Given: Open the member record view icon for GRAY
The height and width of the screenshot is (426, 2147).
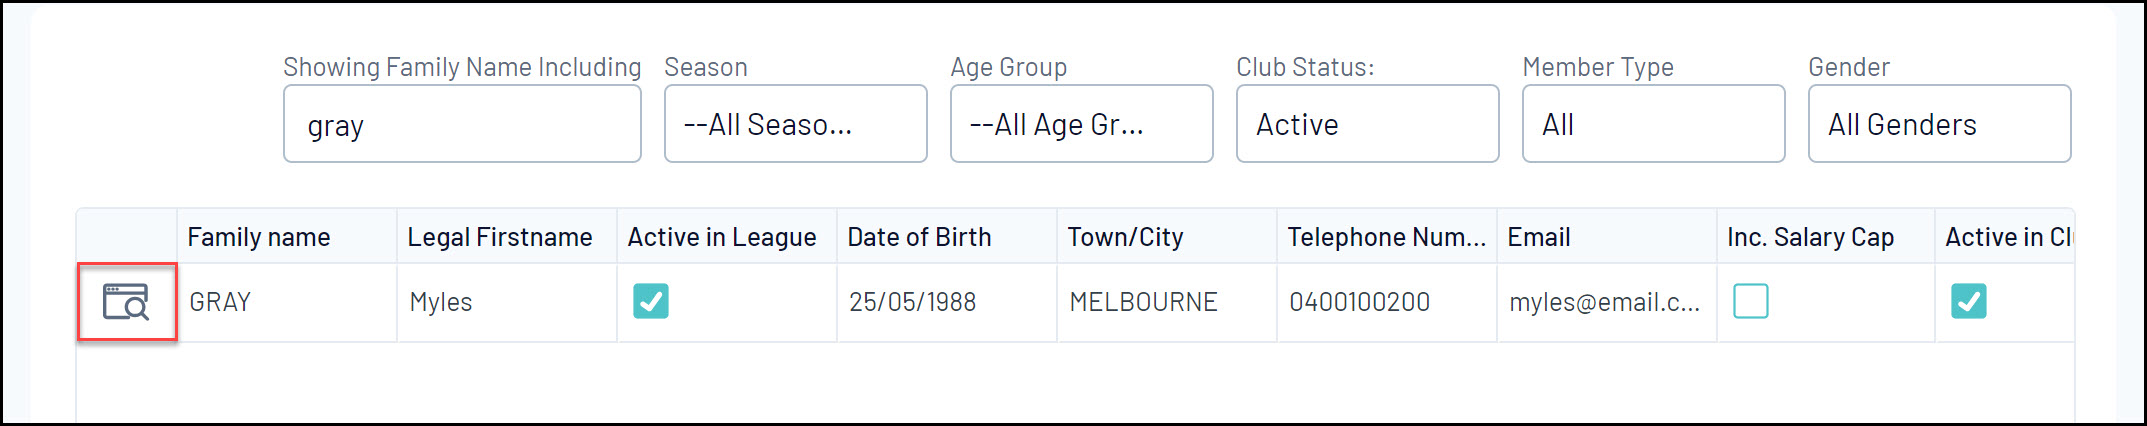Looking at the screenshot, I should coord(126,302).
